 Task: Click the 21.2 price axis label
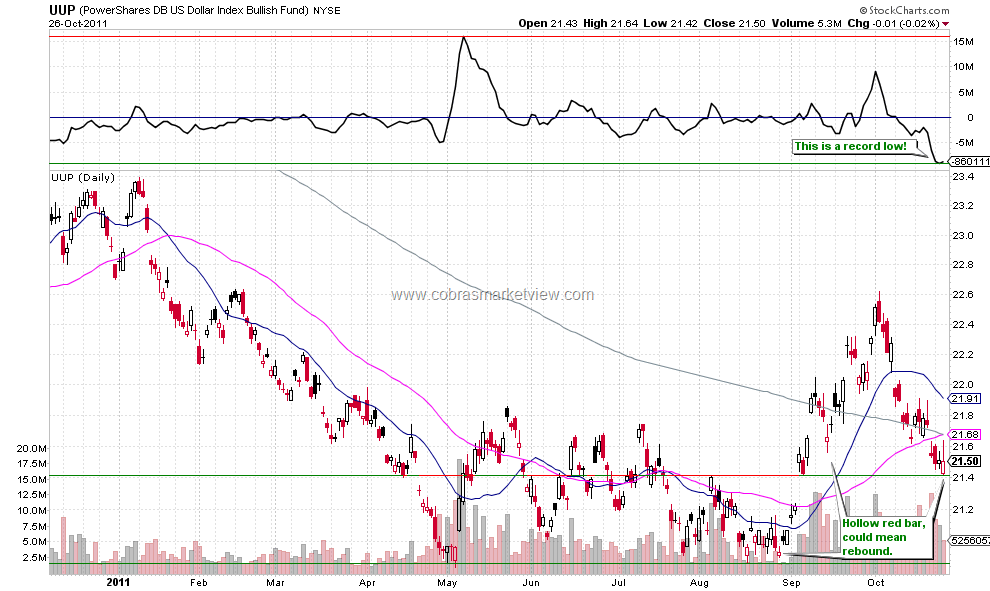[x=962, y=509]
